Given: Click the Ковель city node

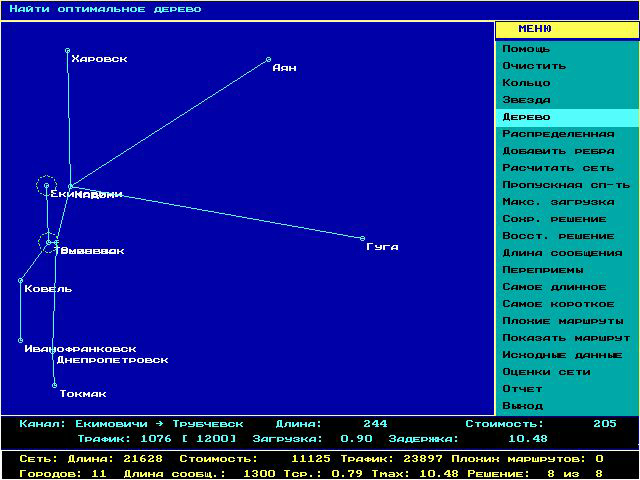Looking at the screenshot, I should click(x=20, y=280).
